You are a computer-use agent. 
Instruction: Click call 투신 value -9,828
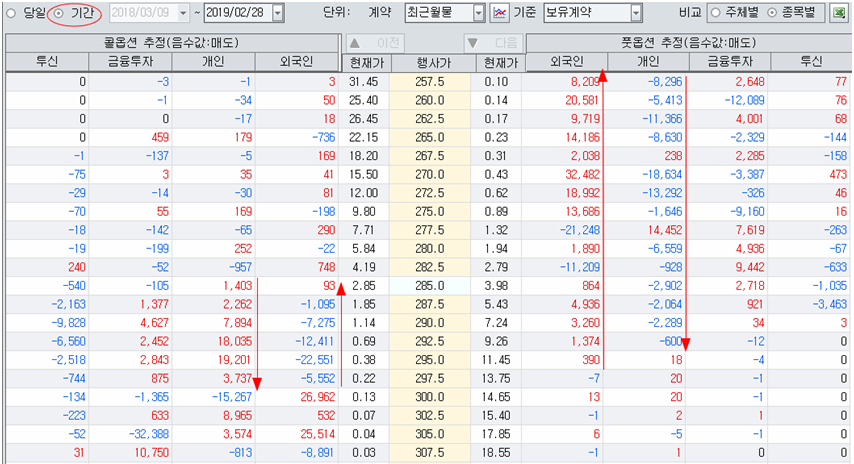point(69,322)
